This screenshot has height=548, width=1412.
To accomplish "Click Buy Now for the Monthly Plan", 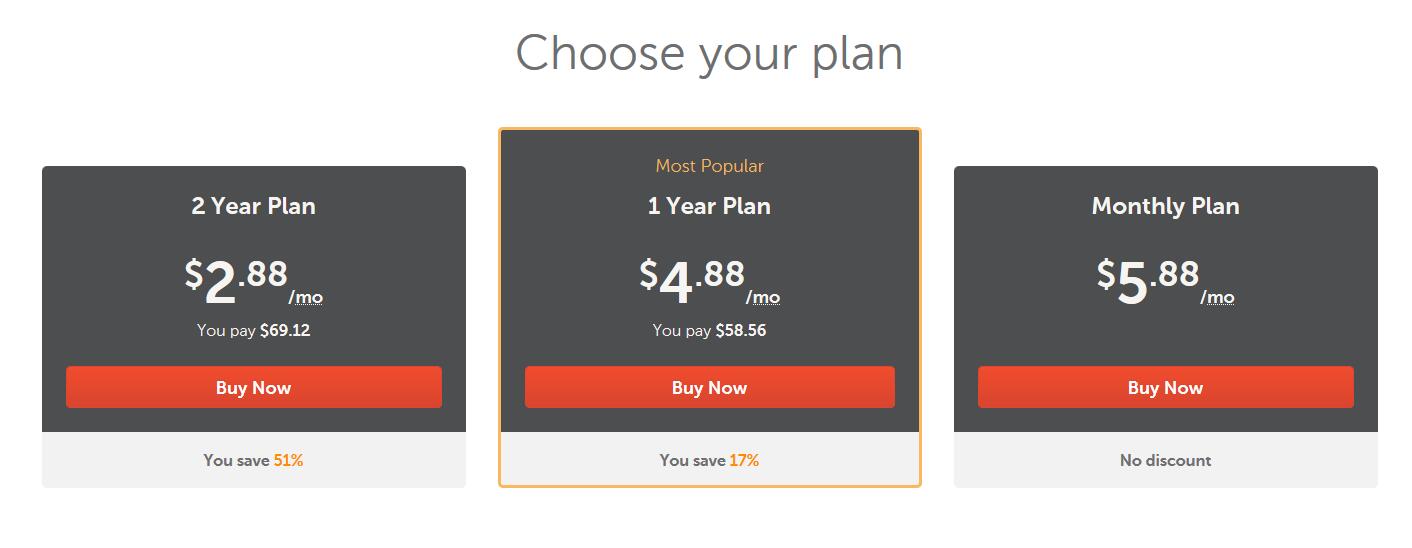I will [x=1166, y=387].
